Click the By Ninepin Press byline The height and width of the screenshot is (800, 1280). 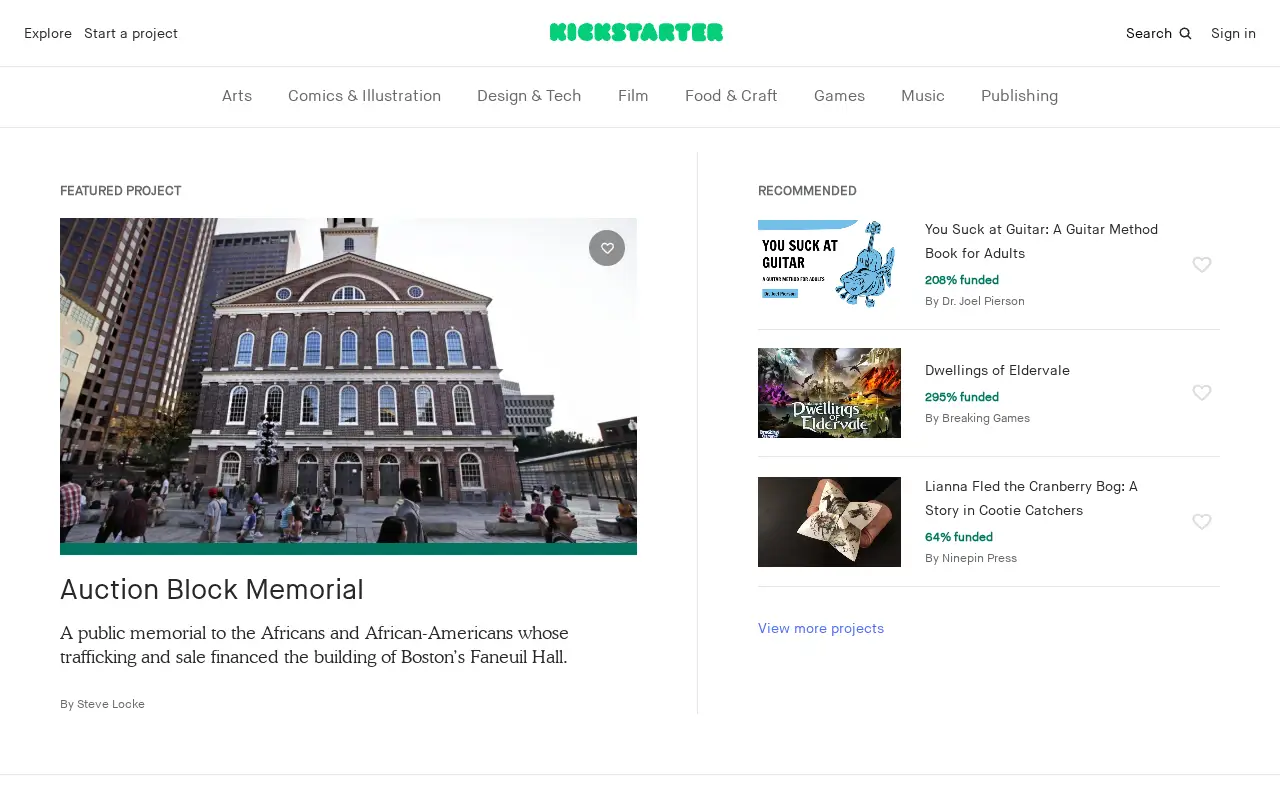[x=971, y=558]
